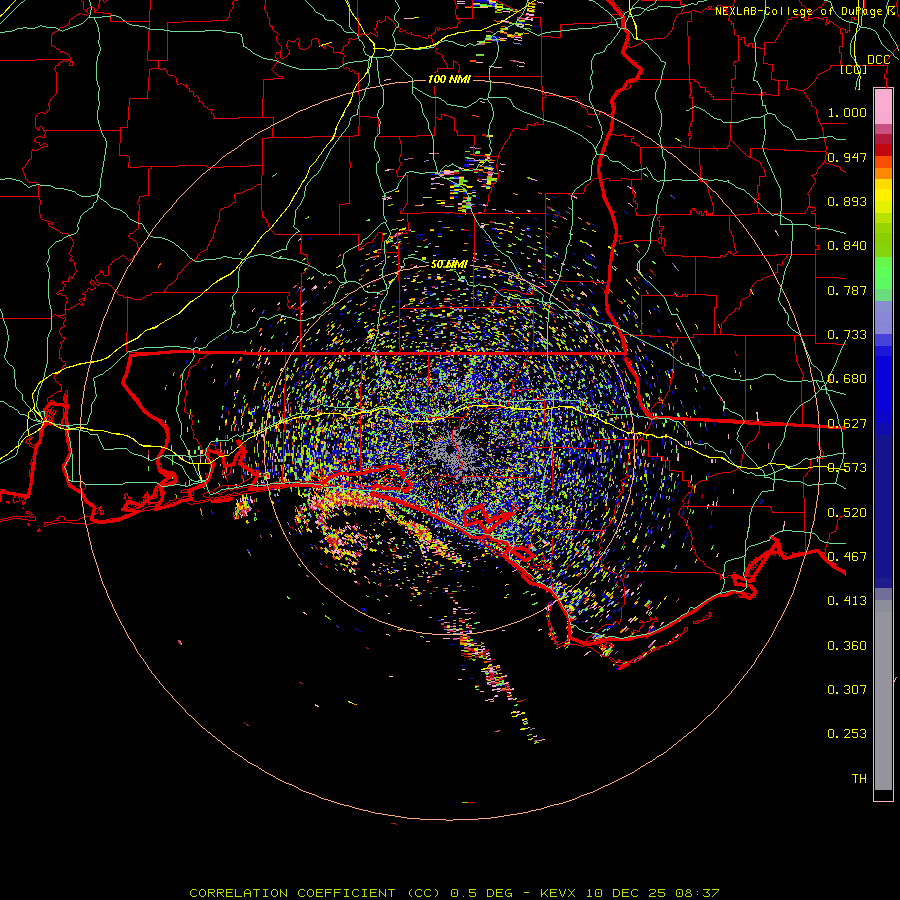
Task: Click the 0.360 legend value
Action: pyautogui.click(x=847, y=646)
